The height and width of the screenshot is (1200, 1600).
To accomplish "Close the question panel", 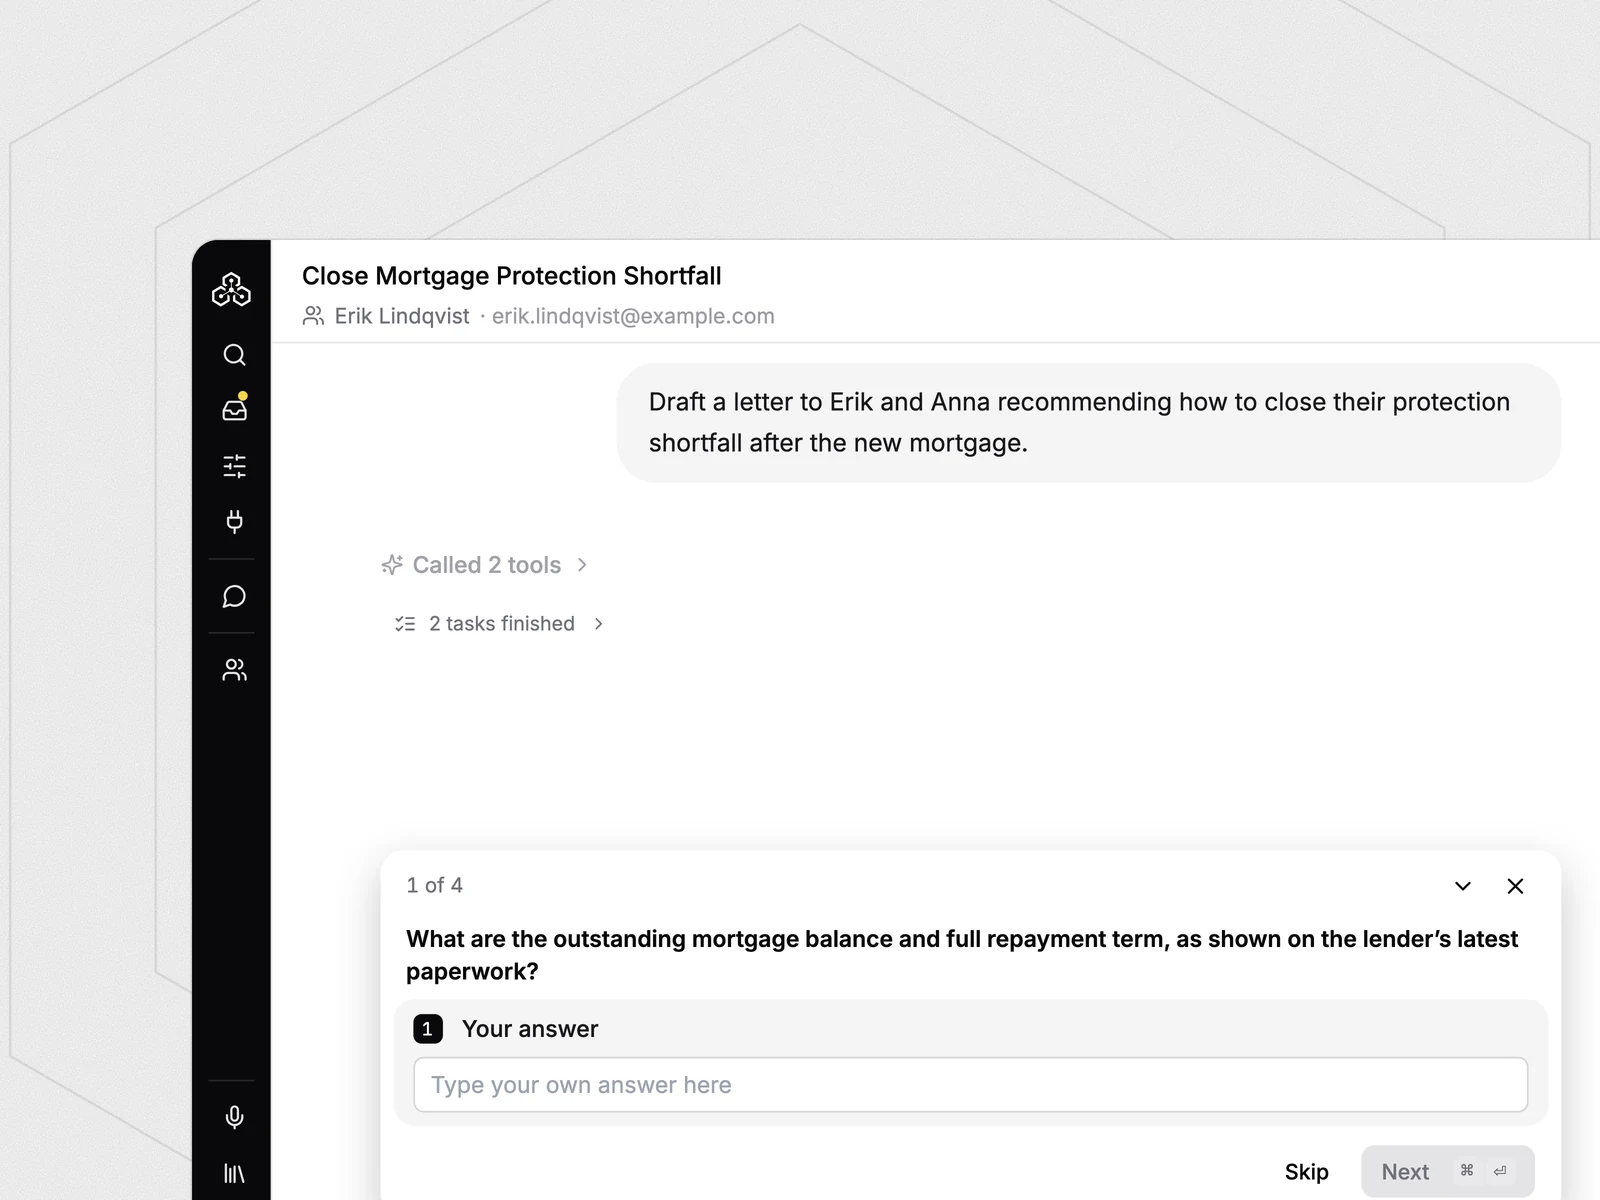I will 1515,886.
